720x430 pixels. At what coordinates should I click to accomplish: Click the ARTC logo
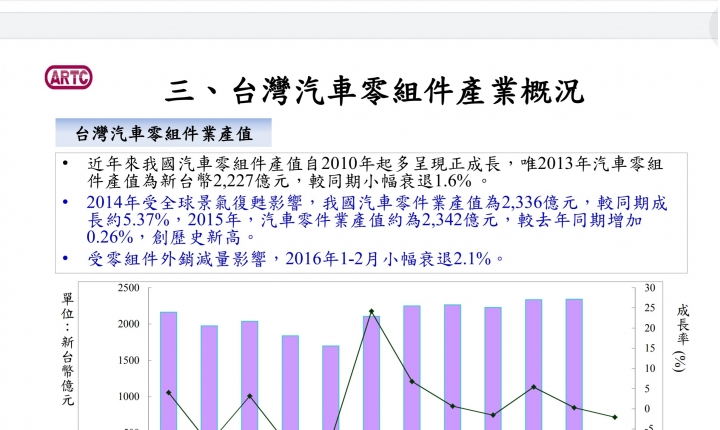[x=68, y=77]
